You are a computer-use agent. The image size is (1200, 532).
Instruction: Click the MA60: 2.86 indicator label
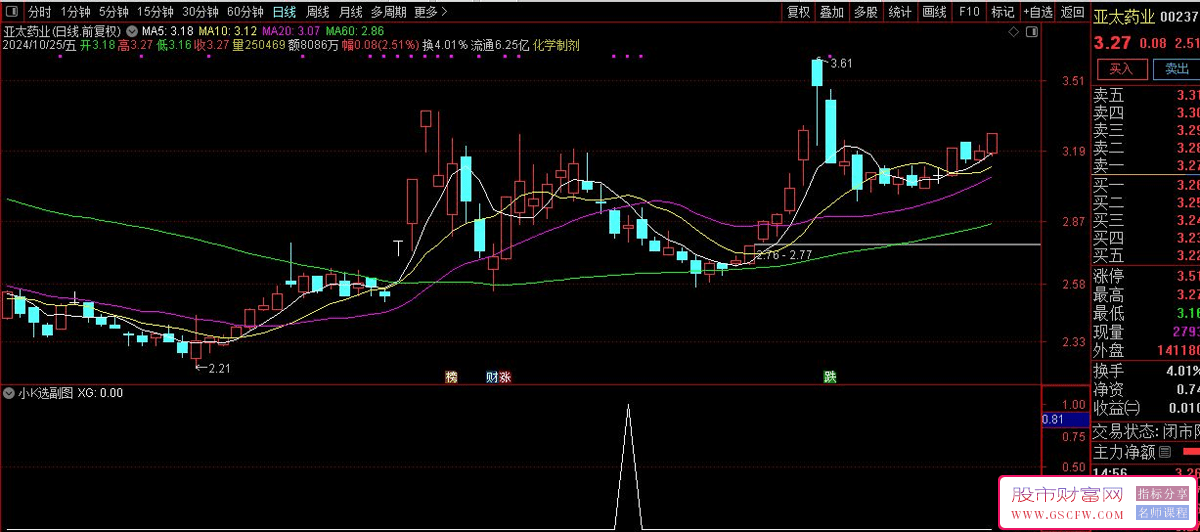pyautogui.click(x=354, y=31)
